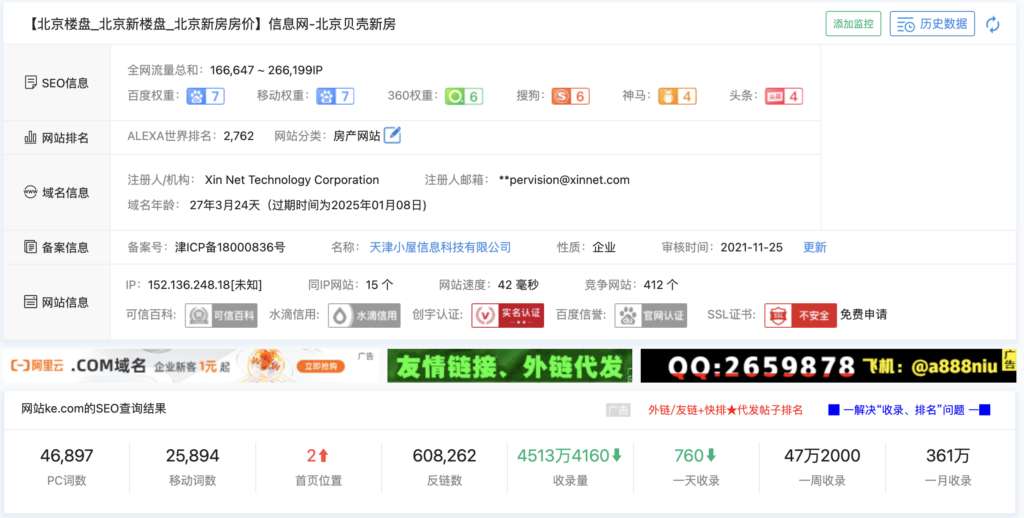Click the 360权重 6 badge

464,96
